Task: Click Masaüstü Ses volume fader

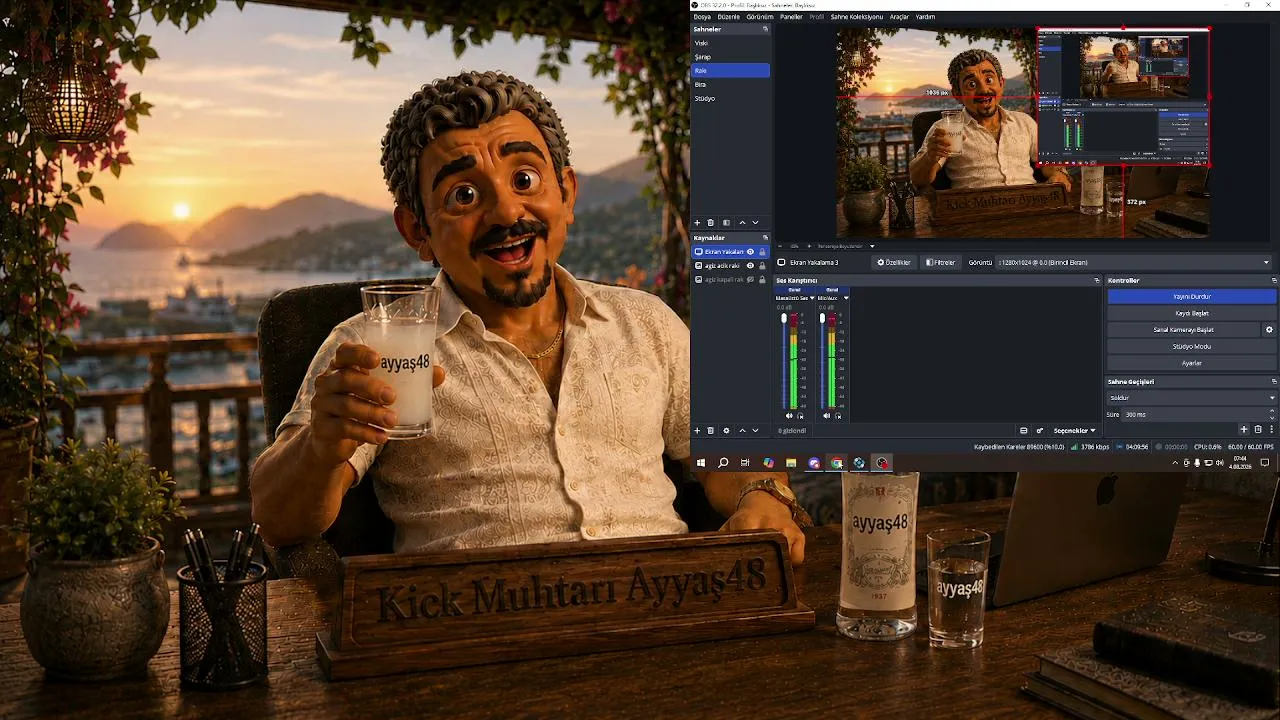Action: point(784,318)
